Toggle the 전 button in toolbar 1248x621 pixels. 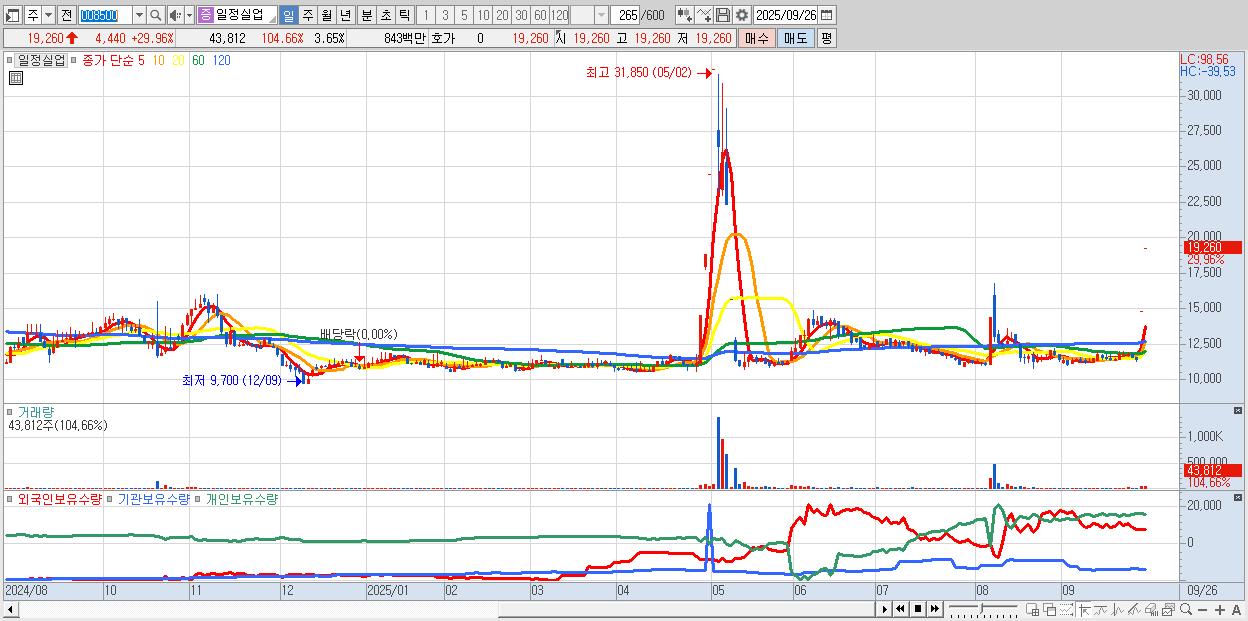[66, 15]
